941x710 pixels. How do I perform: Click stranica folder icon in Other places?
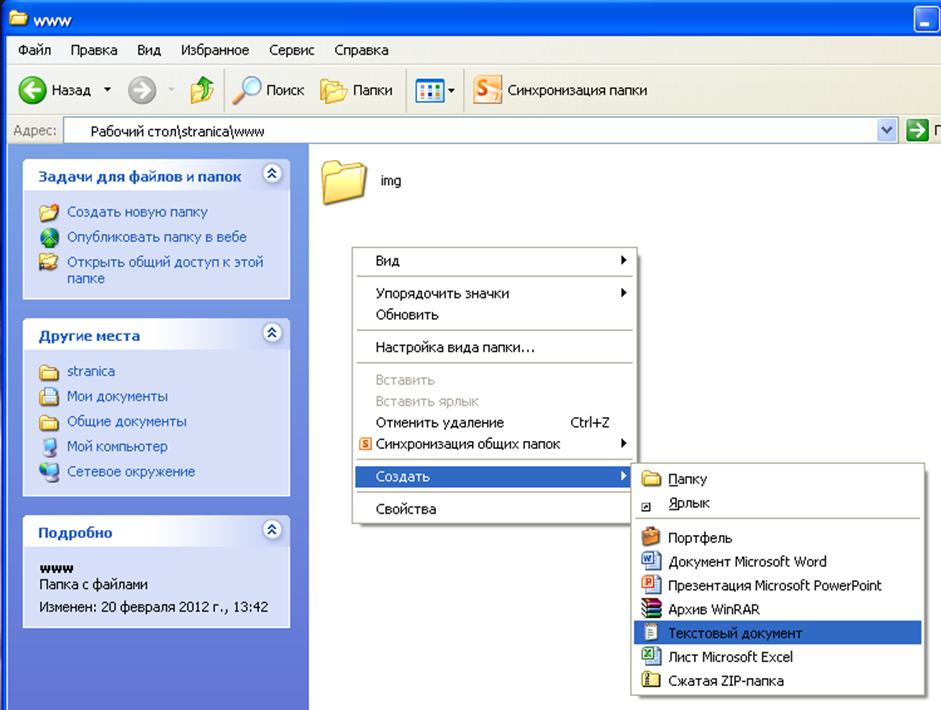49,372
